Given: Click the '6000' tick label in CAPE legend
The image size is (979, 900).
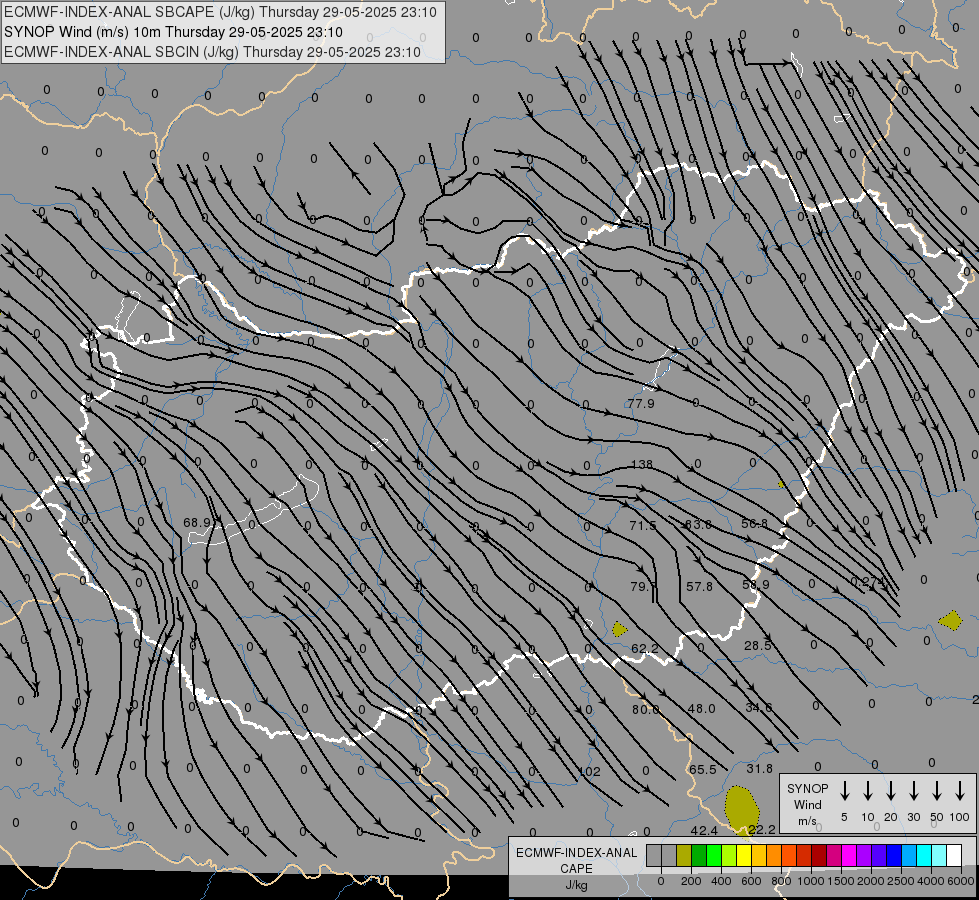Looking at the screenshot, I should 960,881.
